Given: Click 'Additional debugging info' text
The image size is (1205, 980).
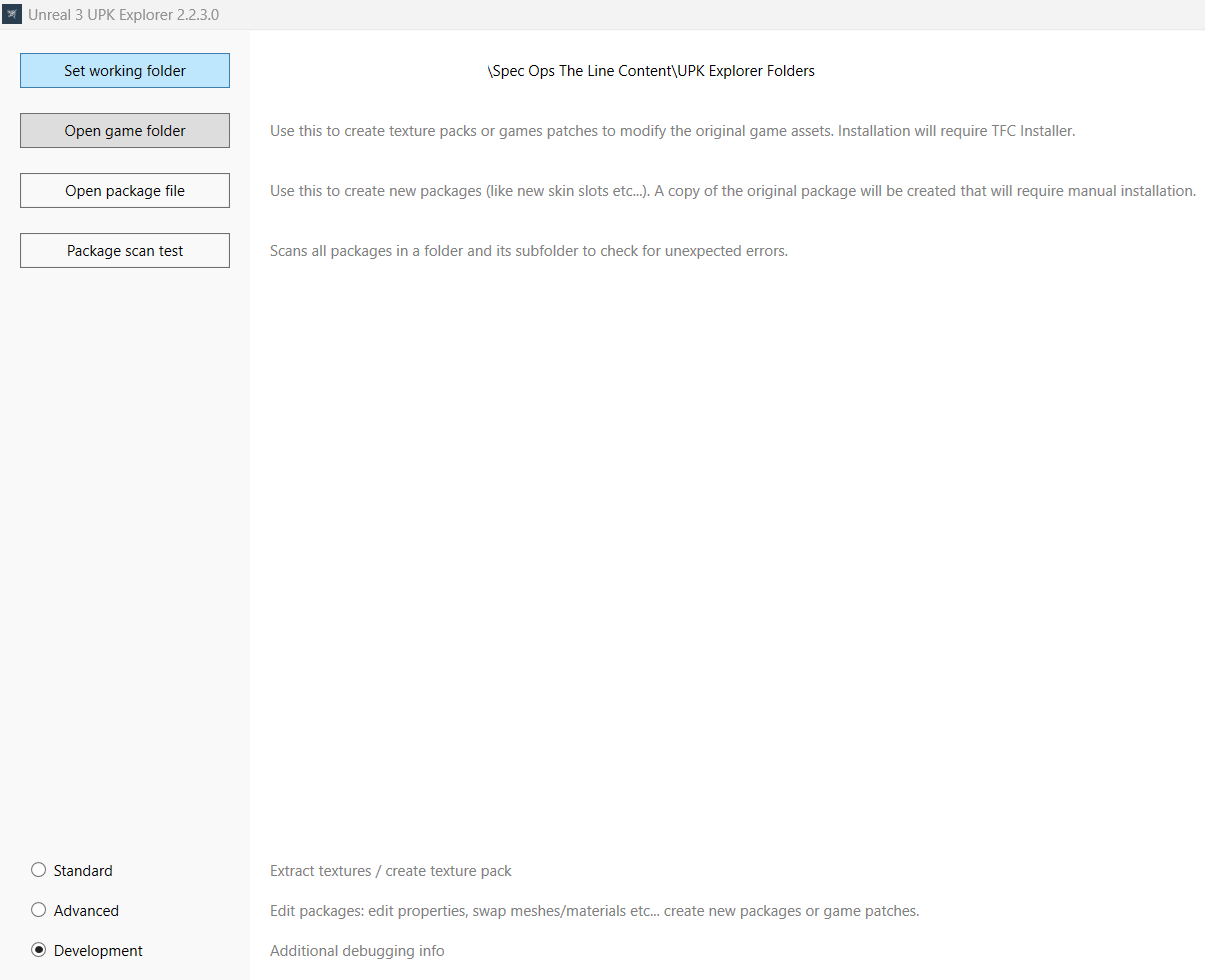Looking at the screenshot, I should point(357,951).
